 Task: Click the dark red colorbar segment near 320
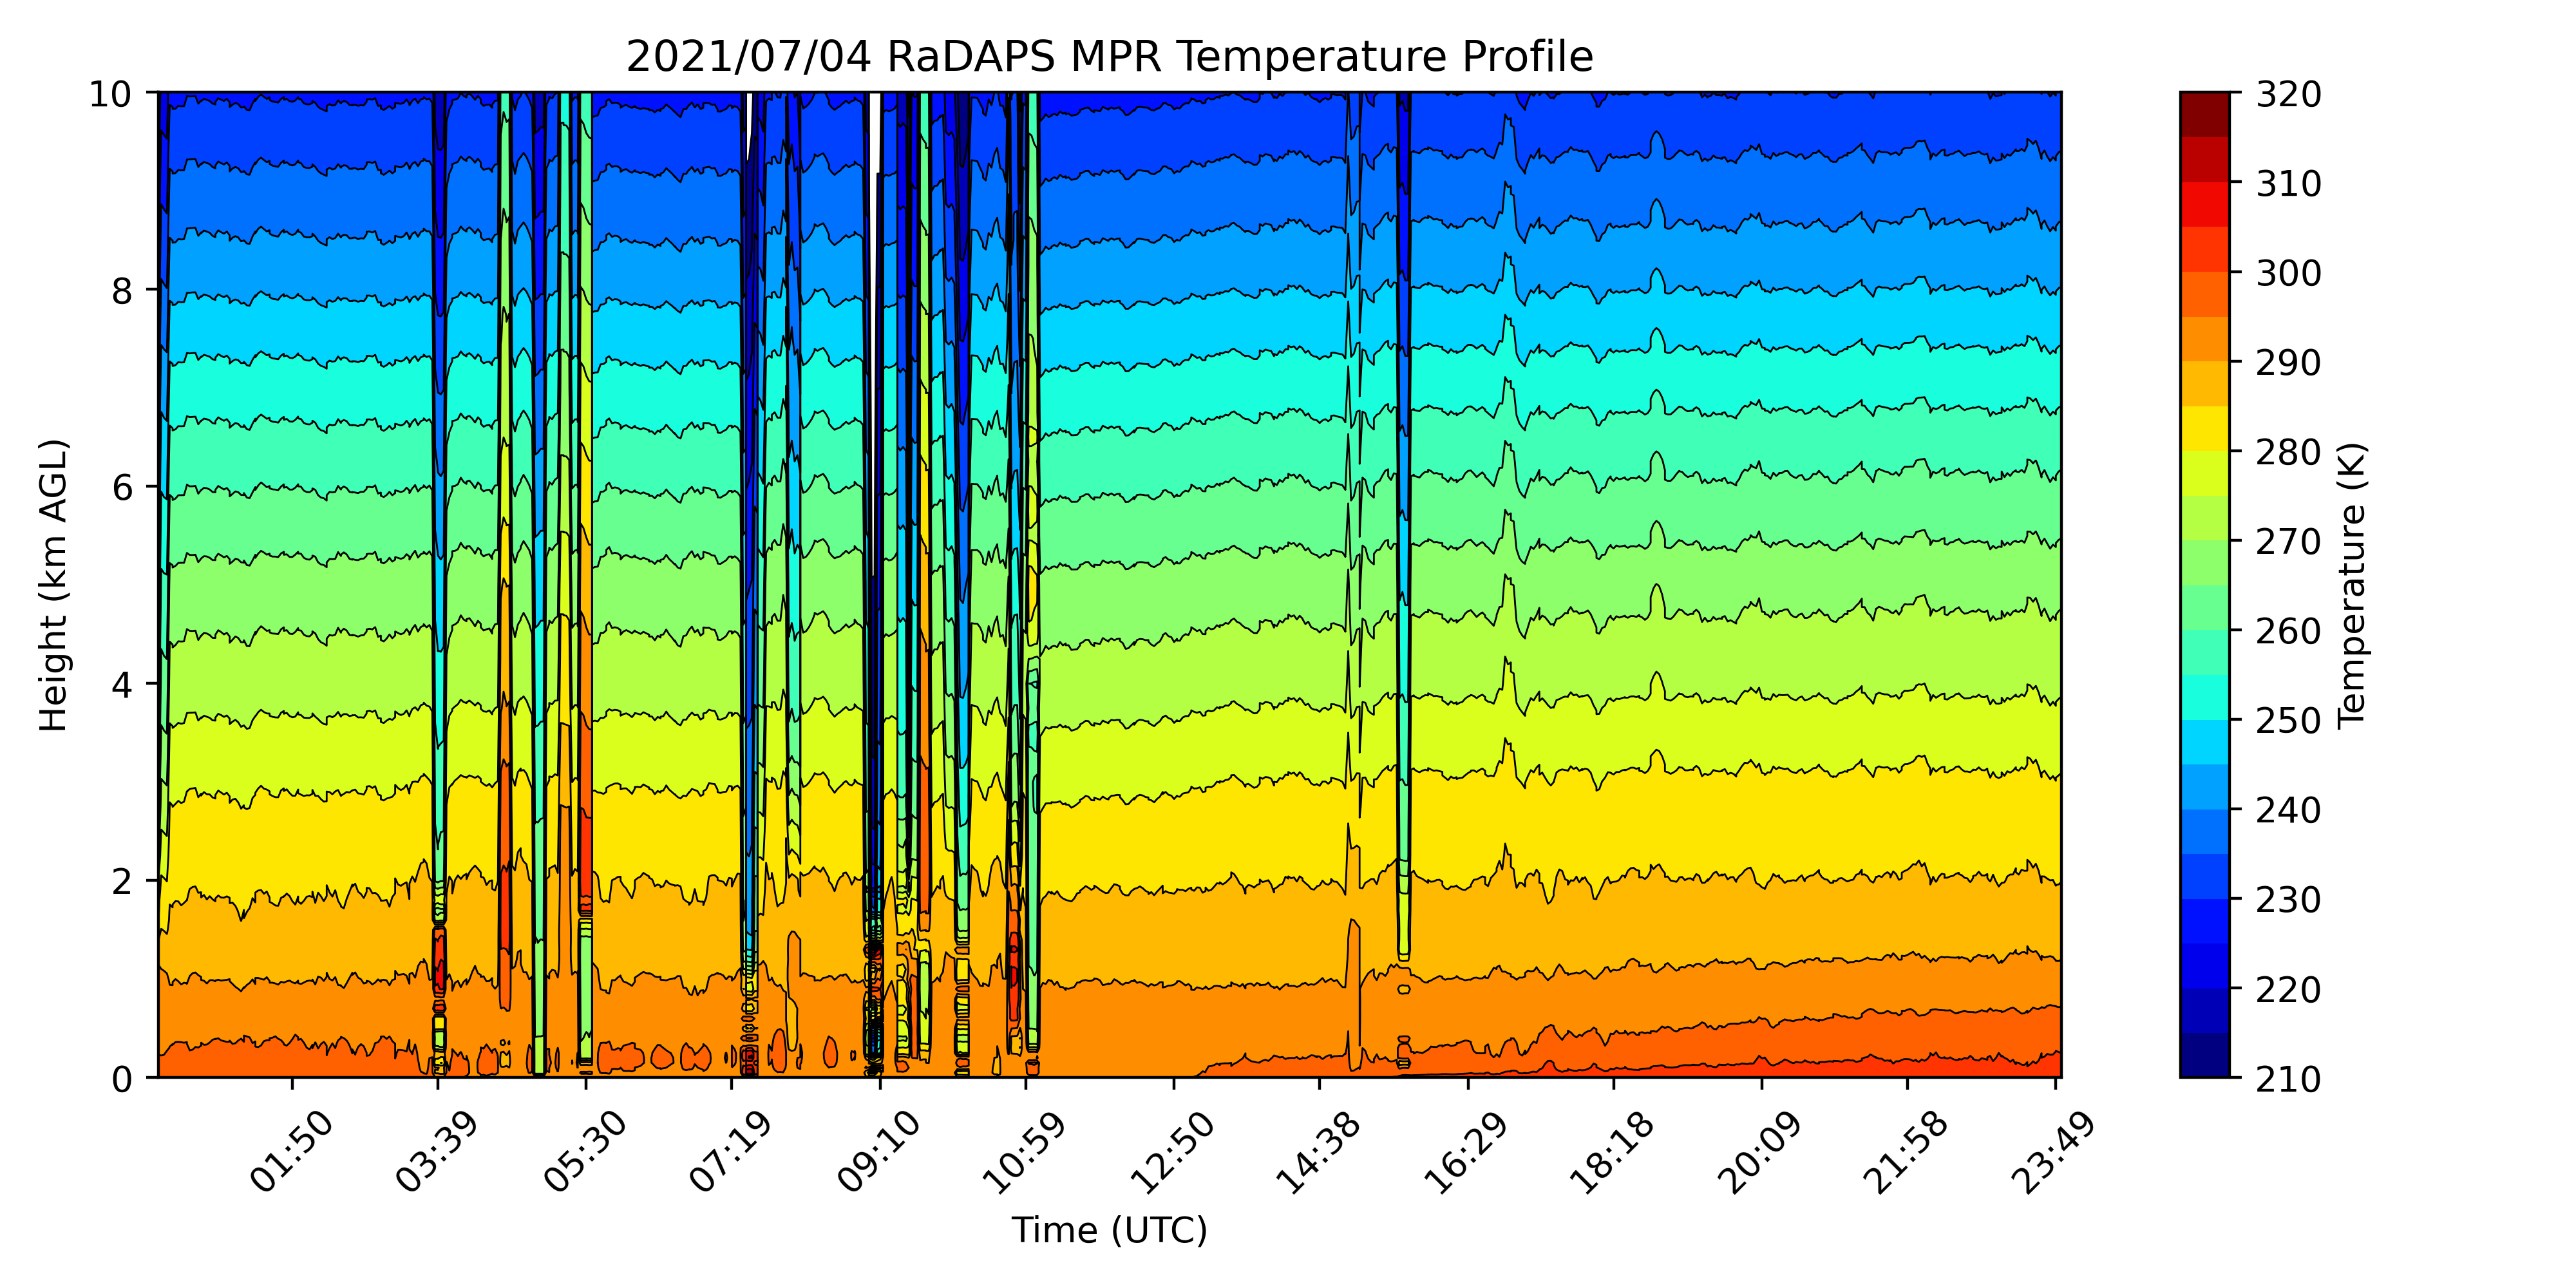pos(2205,114)
